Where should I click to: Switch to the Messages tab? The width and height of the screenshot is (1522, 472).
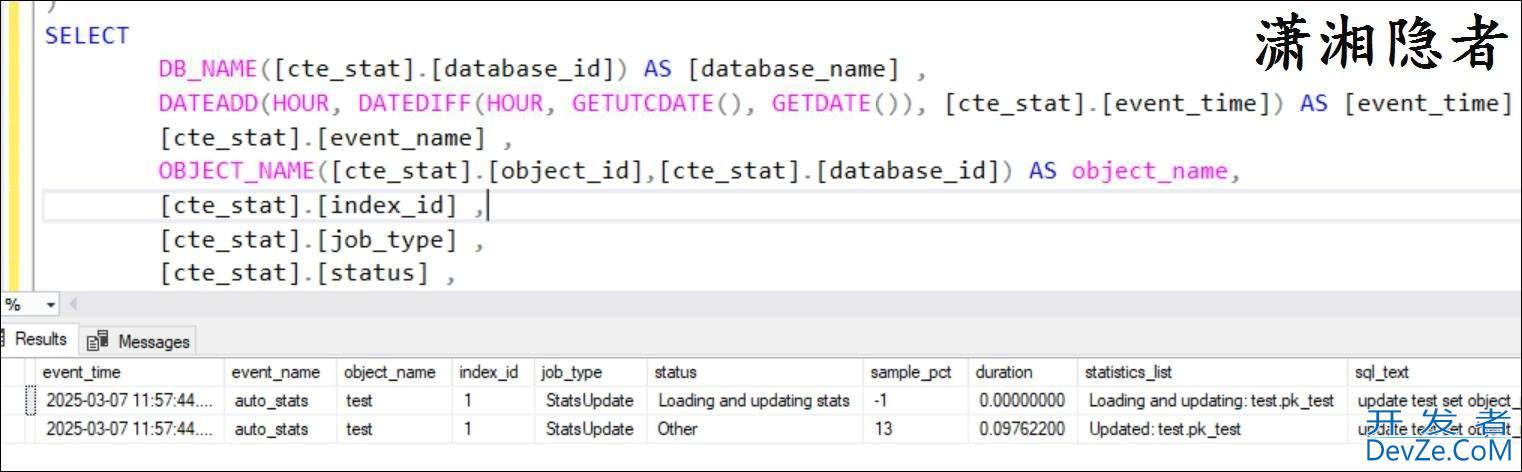(138, 342)
